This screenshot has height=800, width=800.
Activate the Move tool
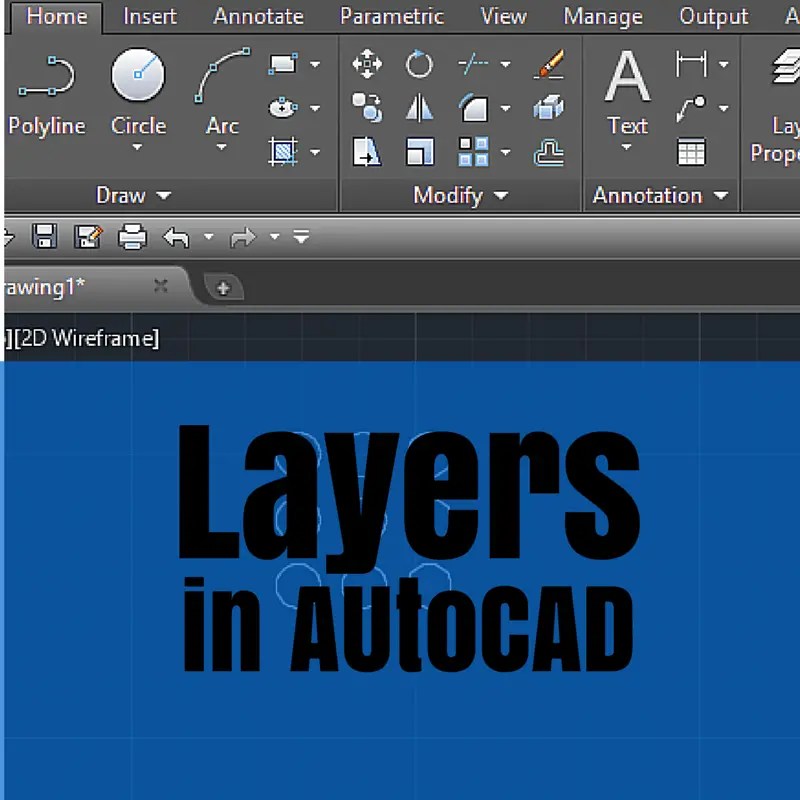tap(367, 64)
